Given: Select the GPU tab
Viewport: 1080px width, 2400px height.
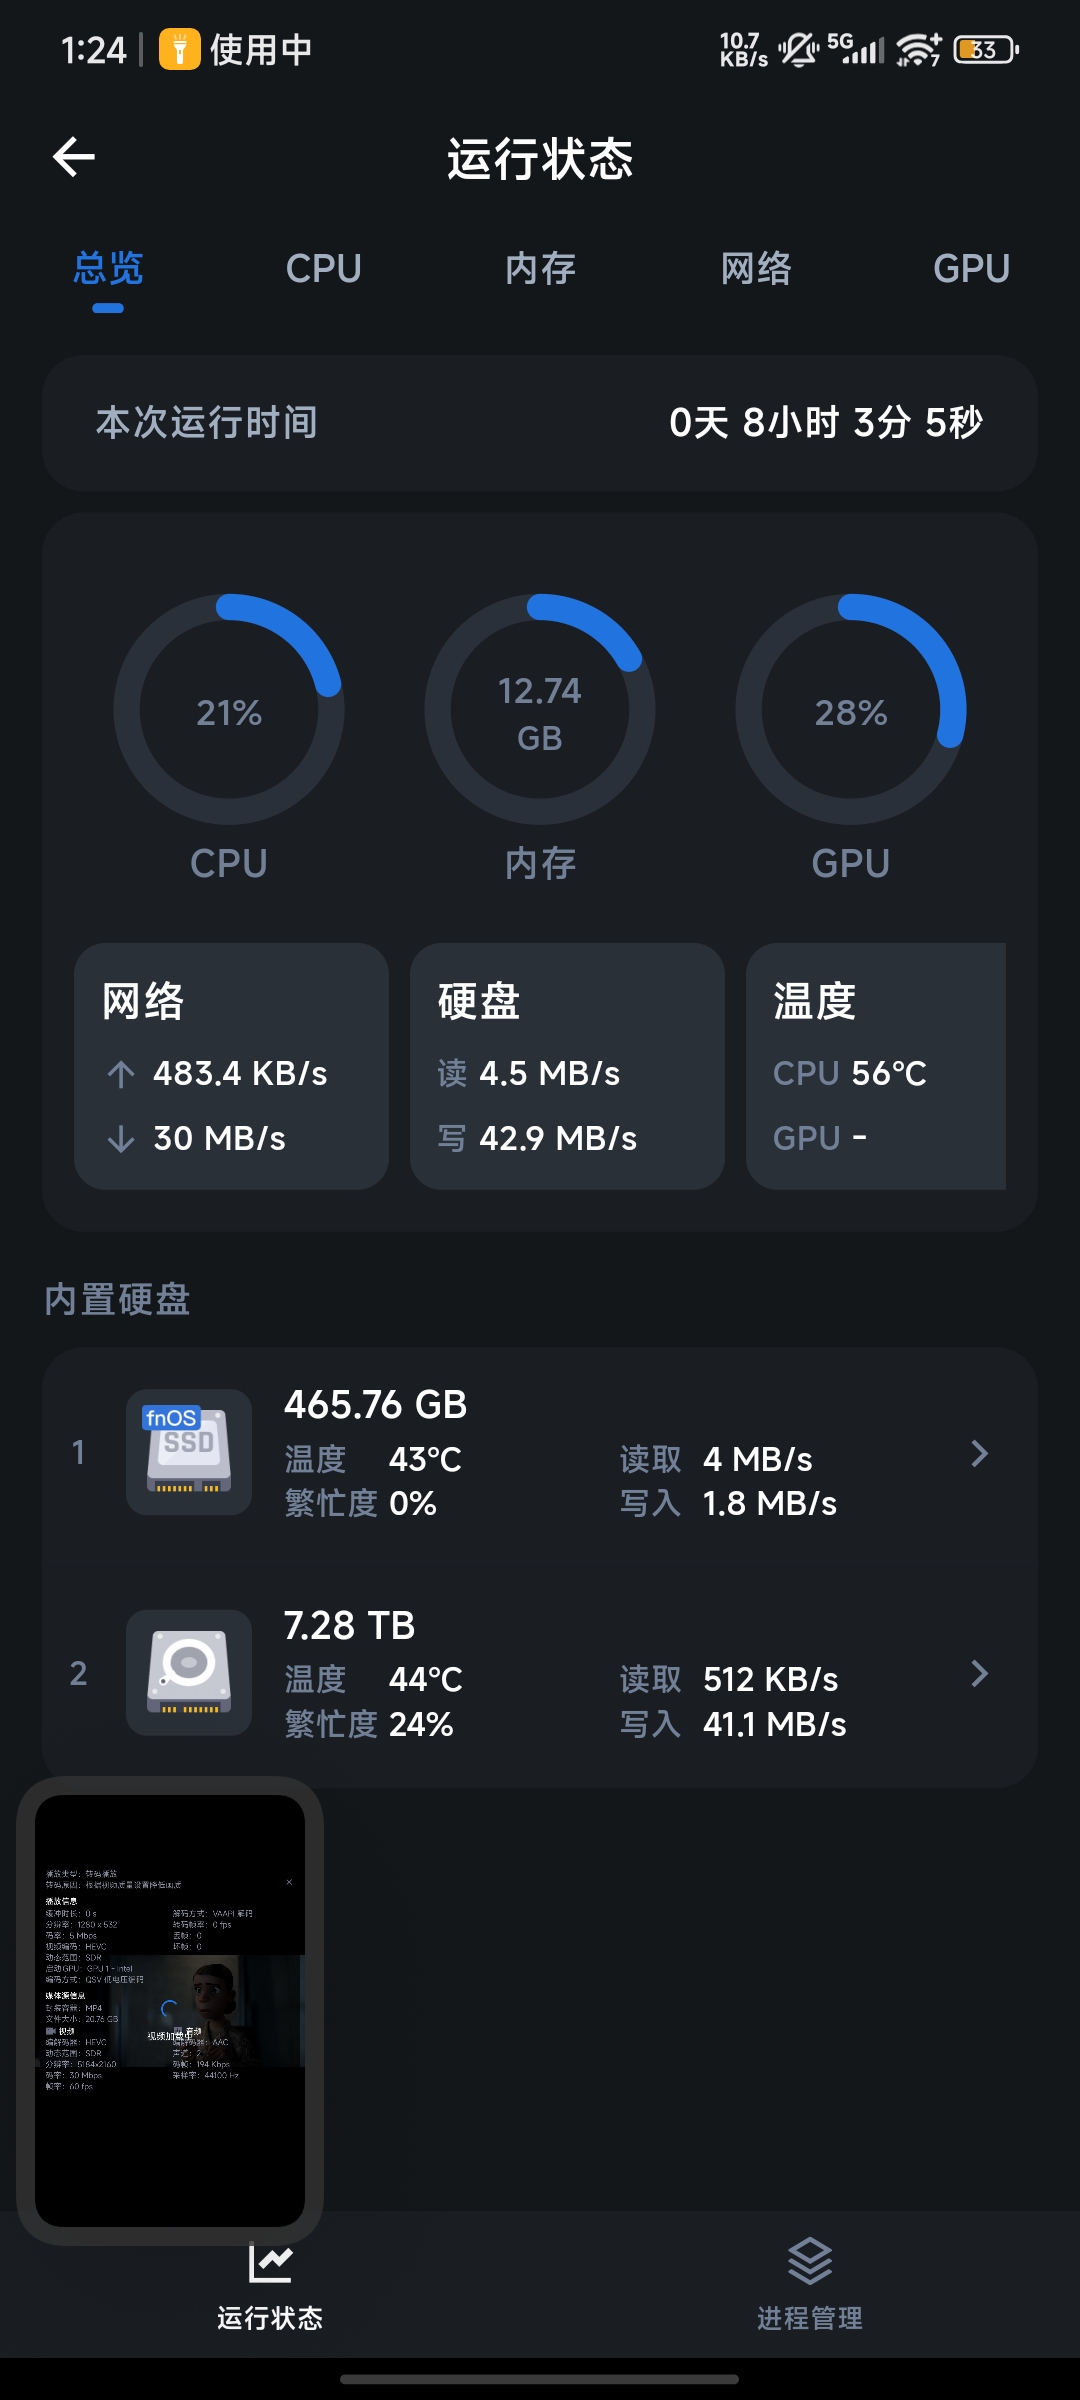Looking at the screenshot, I should point(971,268).
